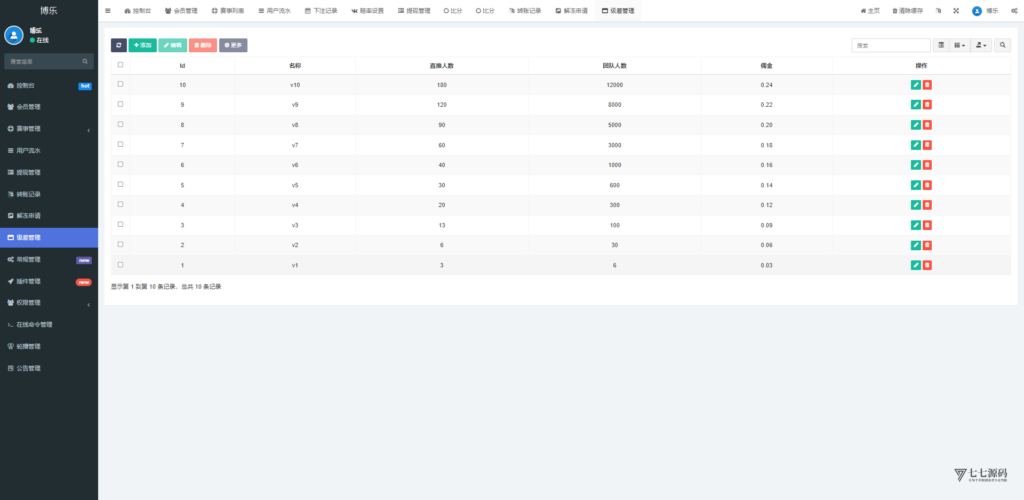Select the checkbox for row v5
Image resolution: width=1024 pixels, height=500 pixels.
pyautogui.click(x=120, y=184)
